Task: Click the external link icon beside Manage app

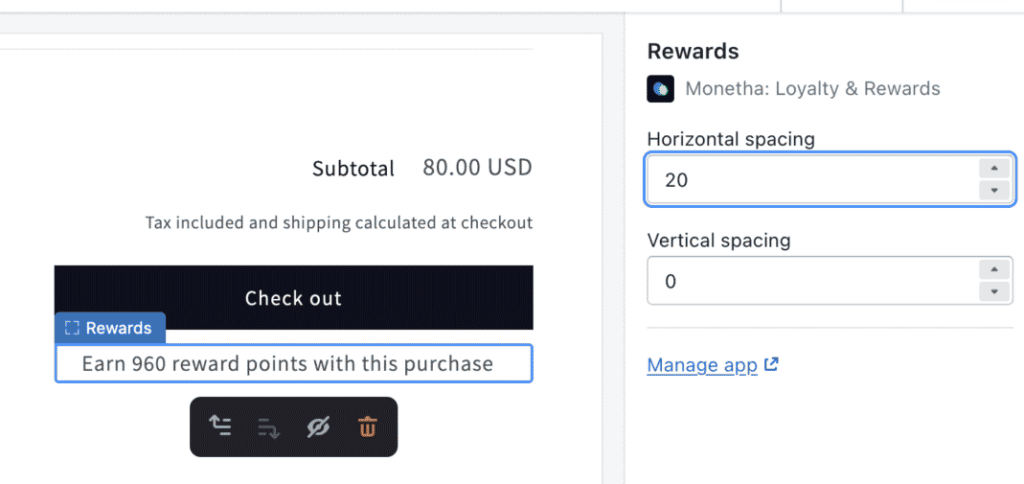Action: click(x=771, y=364)
